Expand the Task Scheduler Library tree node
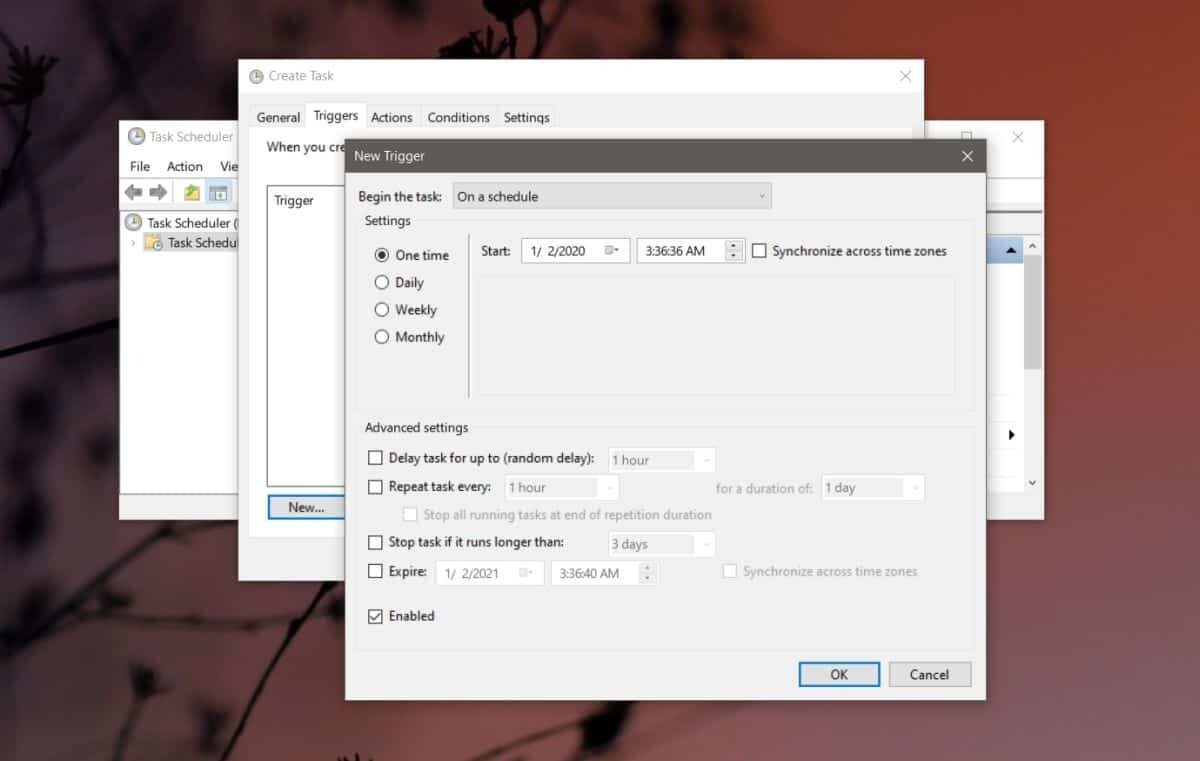 click(x=131, y=242)
